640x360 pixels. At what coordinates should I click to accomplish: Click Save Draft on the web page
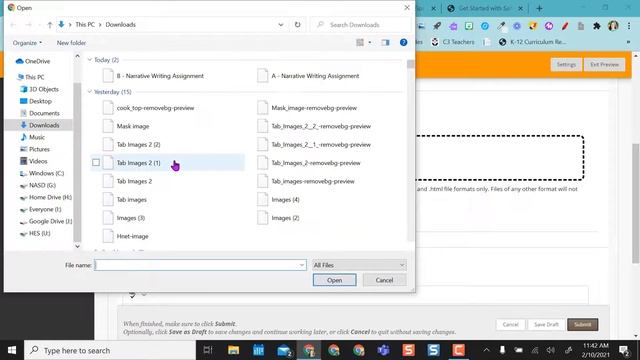546,324
